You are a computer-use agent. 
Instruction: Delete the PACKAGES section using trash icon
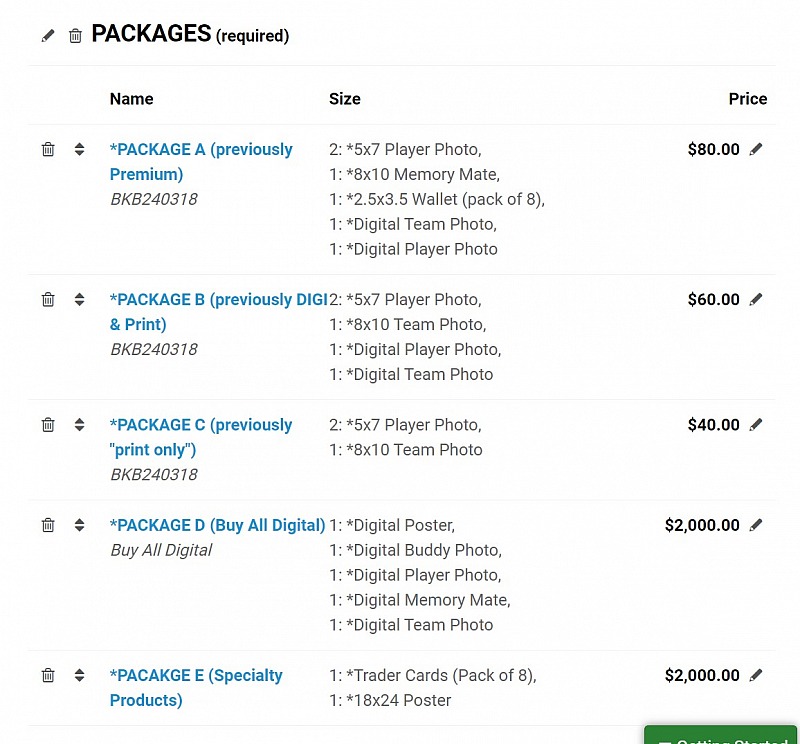(x=76, y=36)
